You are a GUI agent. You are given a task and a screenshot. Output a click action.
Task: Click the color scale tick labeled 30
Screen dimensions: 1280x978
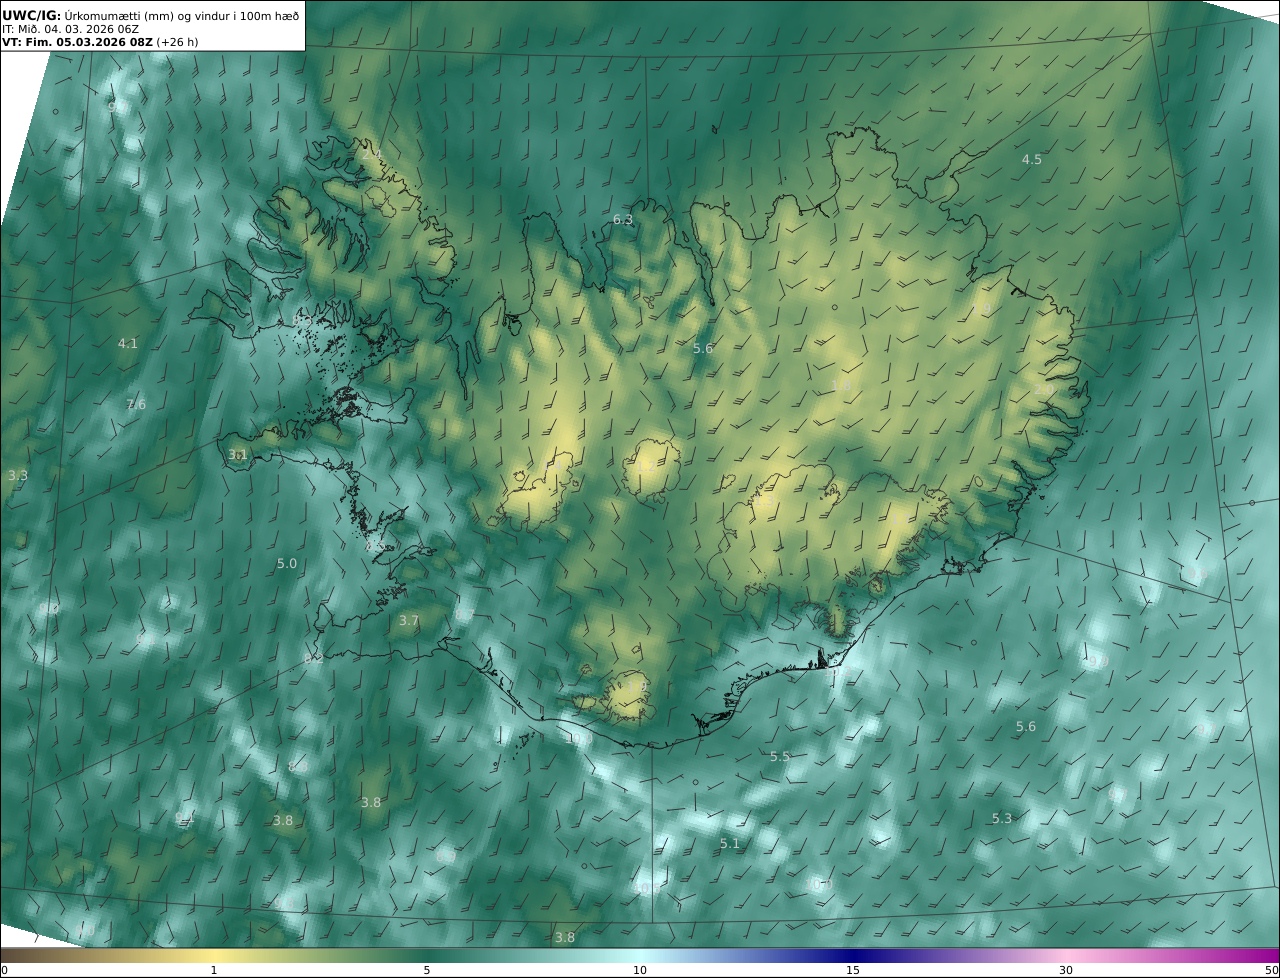pos(1066,970)
